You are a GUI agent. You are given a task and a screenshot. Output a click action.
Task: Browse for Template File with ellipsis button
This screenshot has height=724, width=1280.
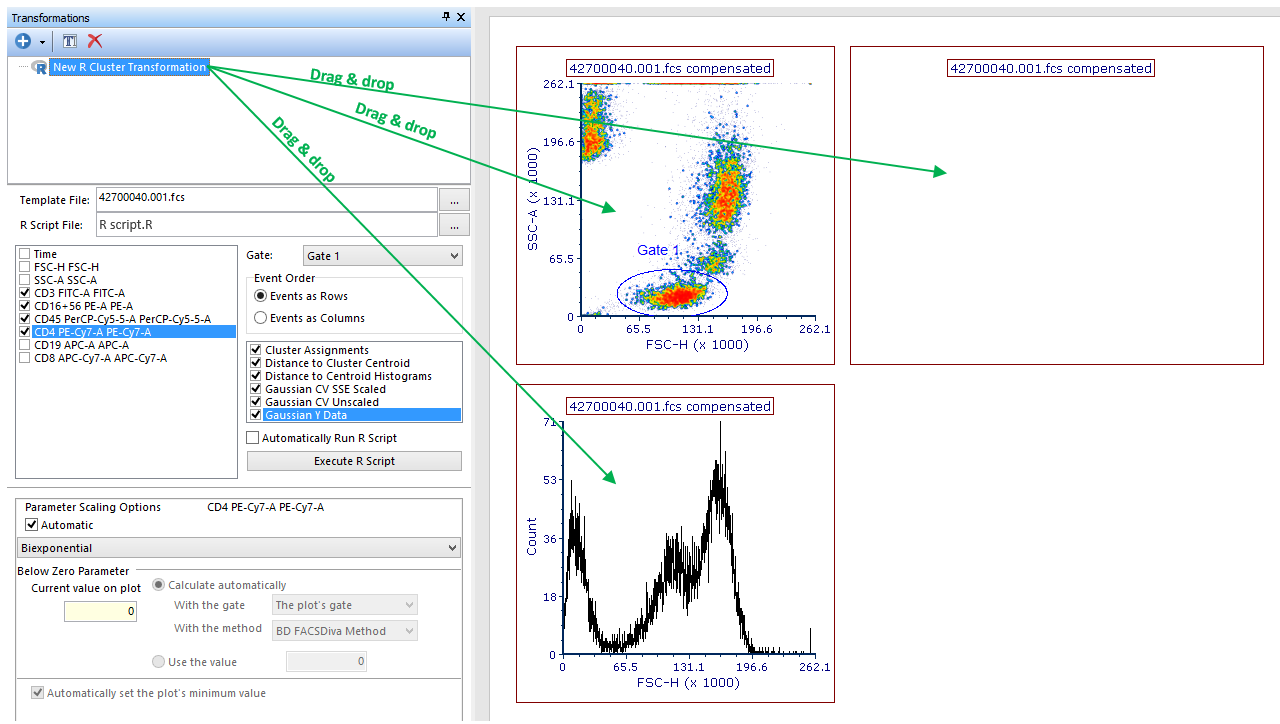pyautogui.click(x=454, y=199)
